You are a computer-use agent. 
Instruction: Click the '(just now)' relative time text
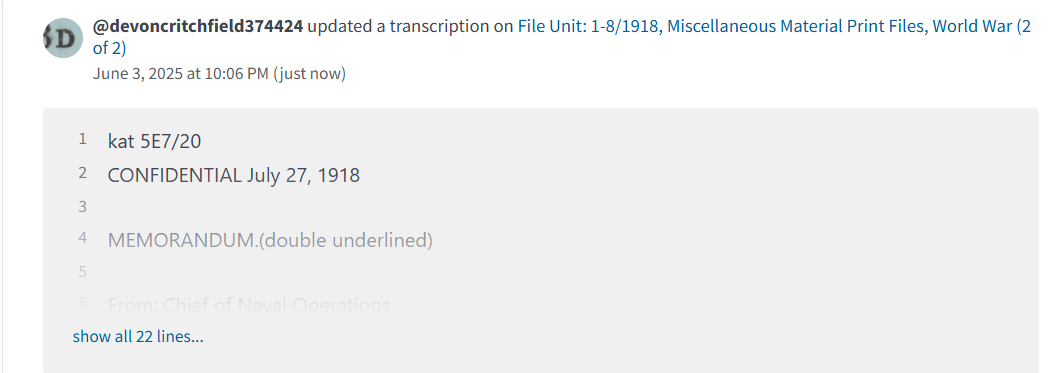coord(309,74)
